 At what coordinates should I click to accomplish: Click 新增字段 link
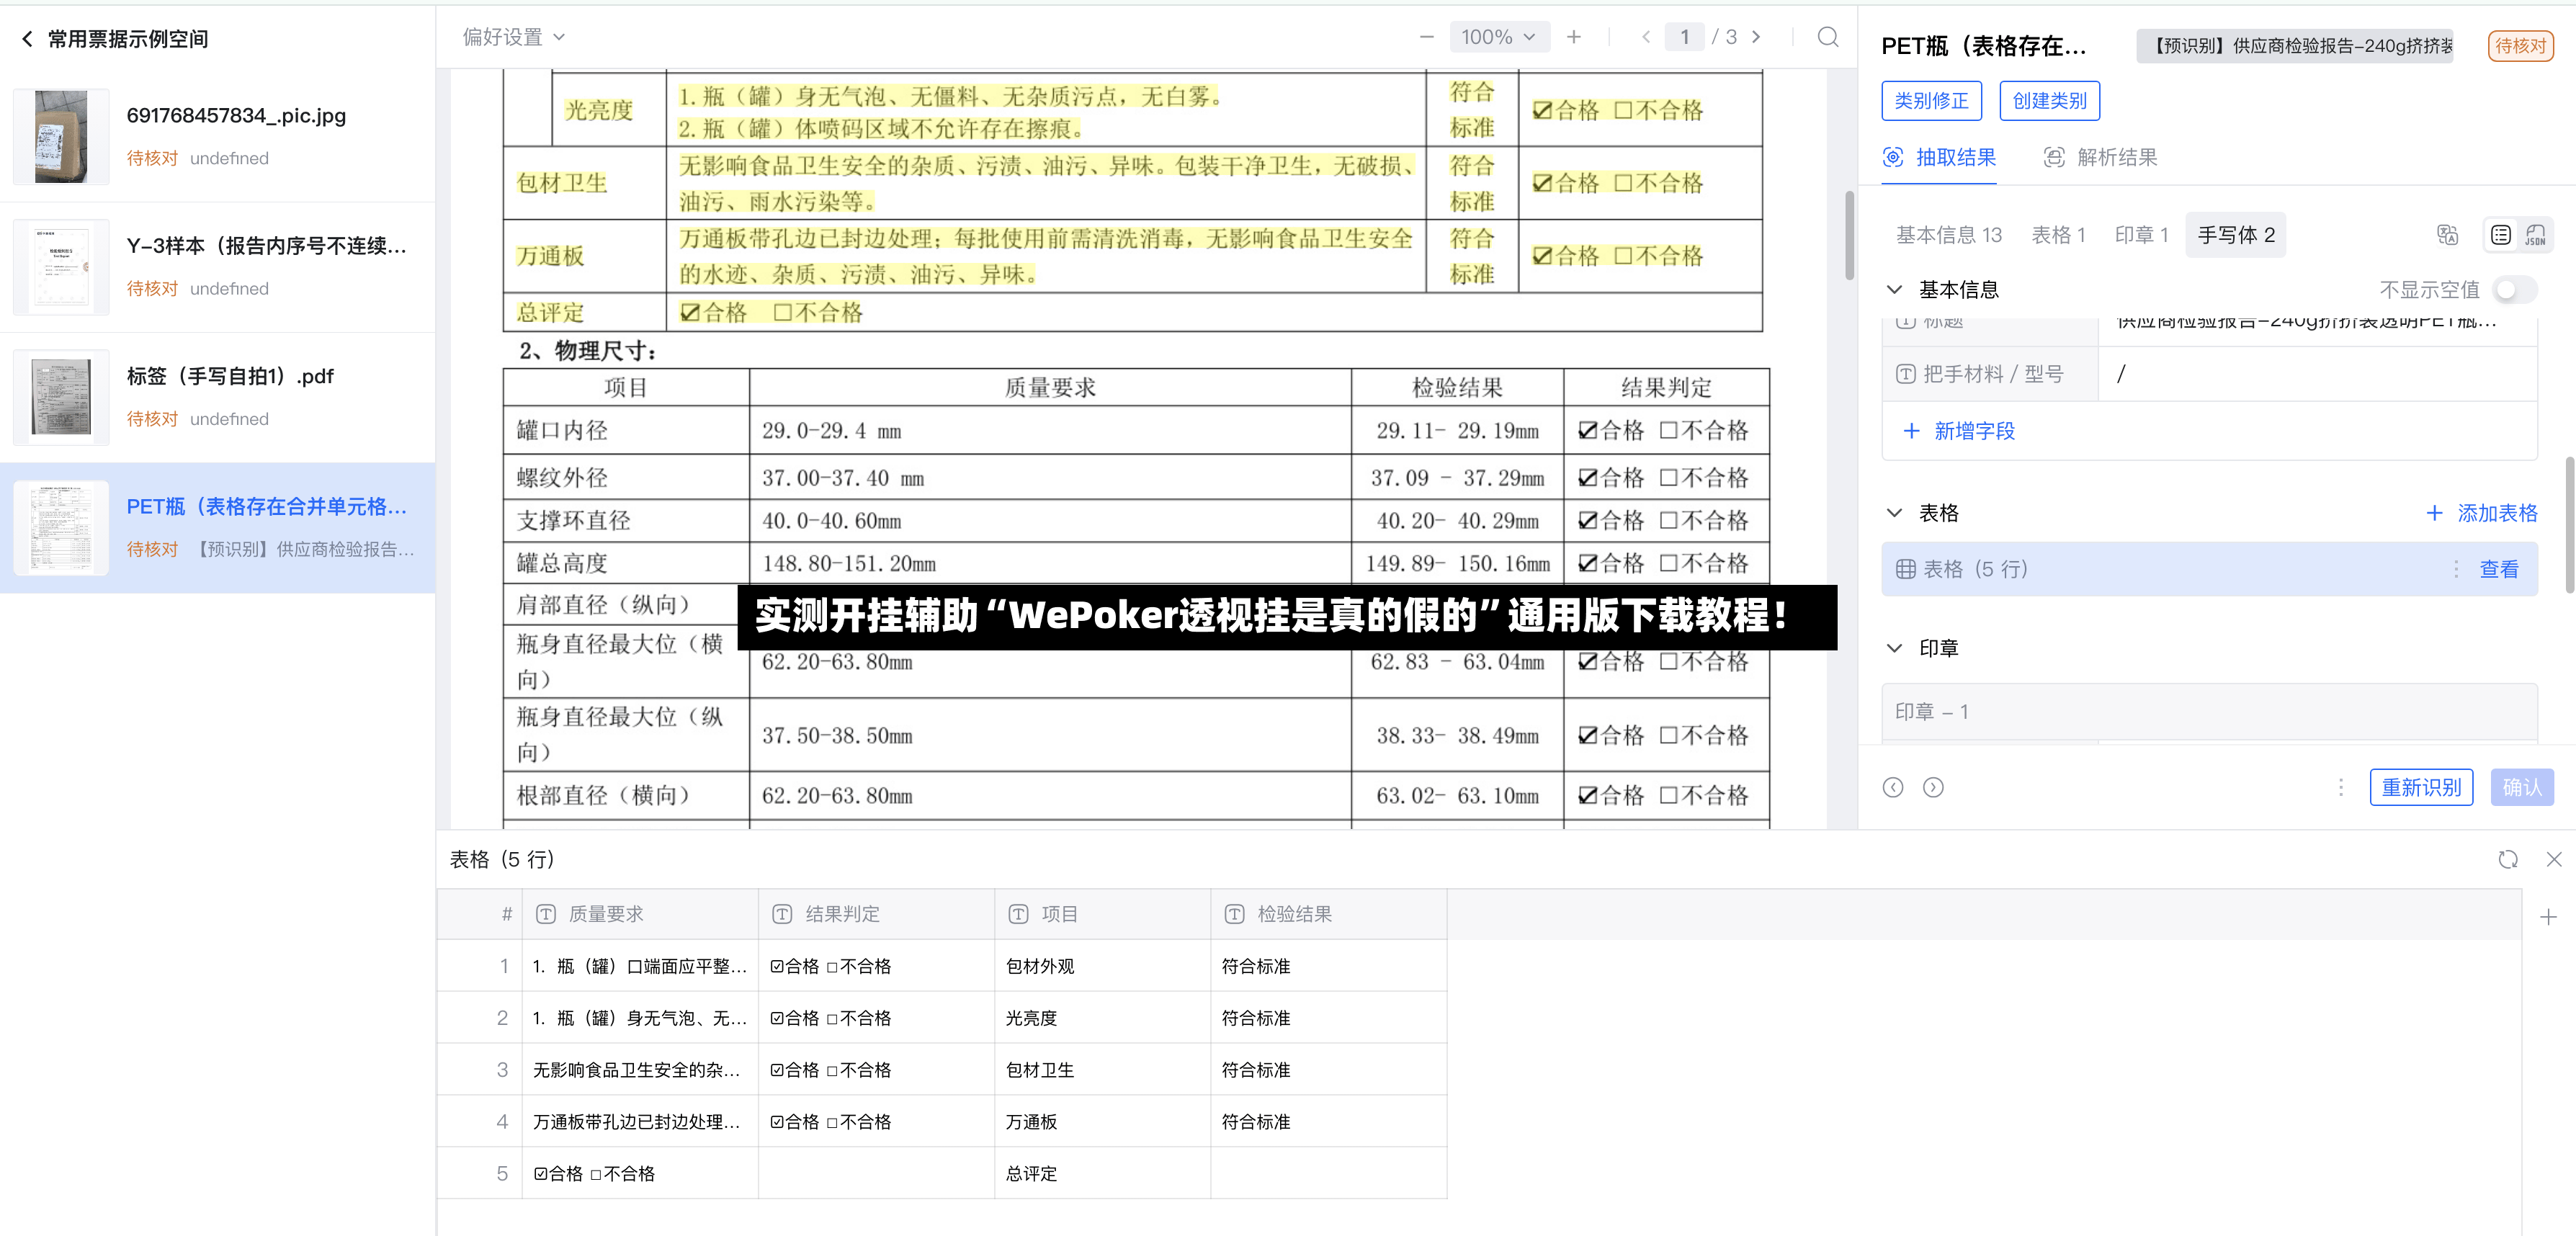pyautogui.click(x=1974, y=431)
